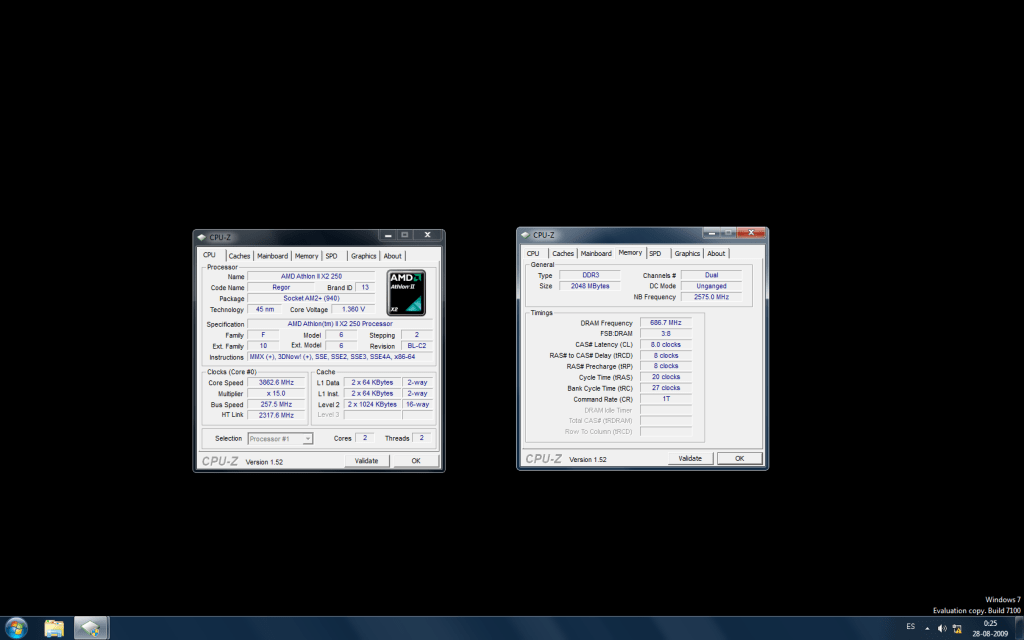Select Mainboard tab in left CPU-Z window
Image resolution: width=1024 pixels, height=640 pixels.
tap(272, 256)
